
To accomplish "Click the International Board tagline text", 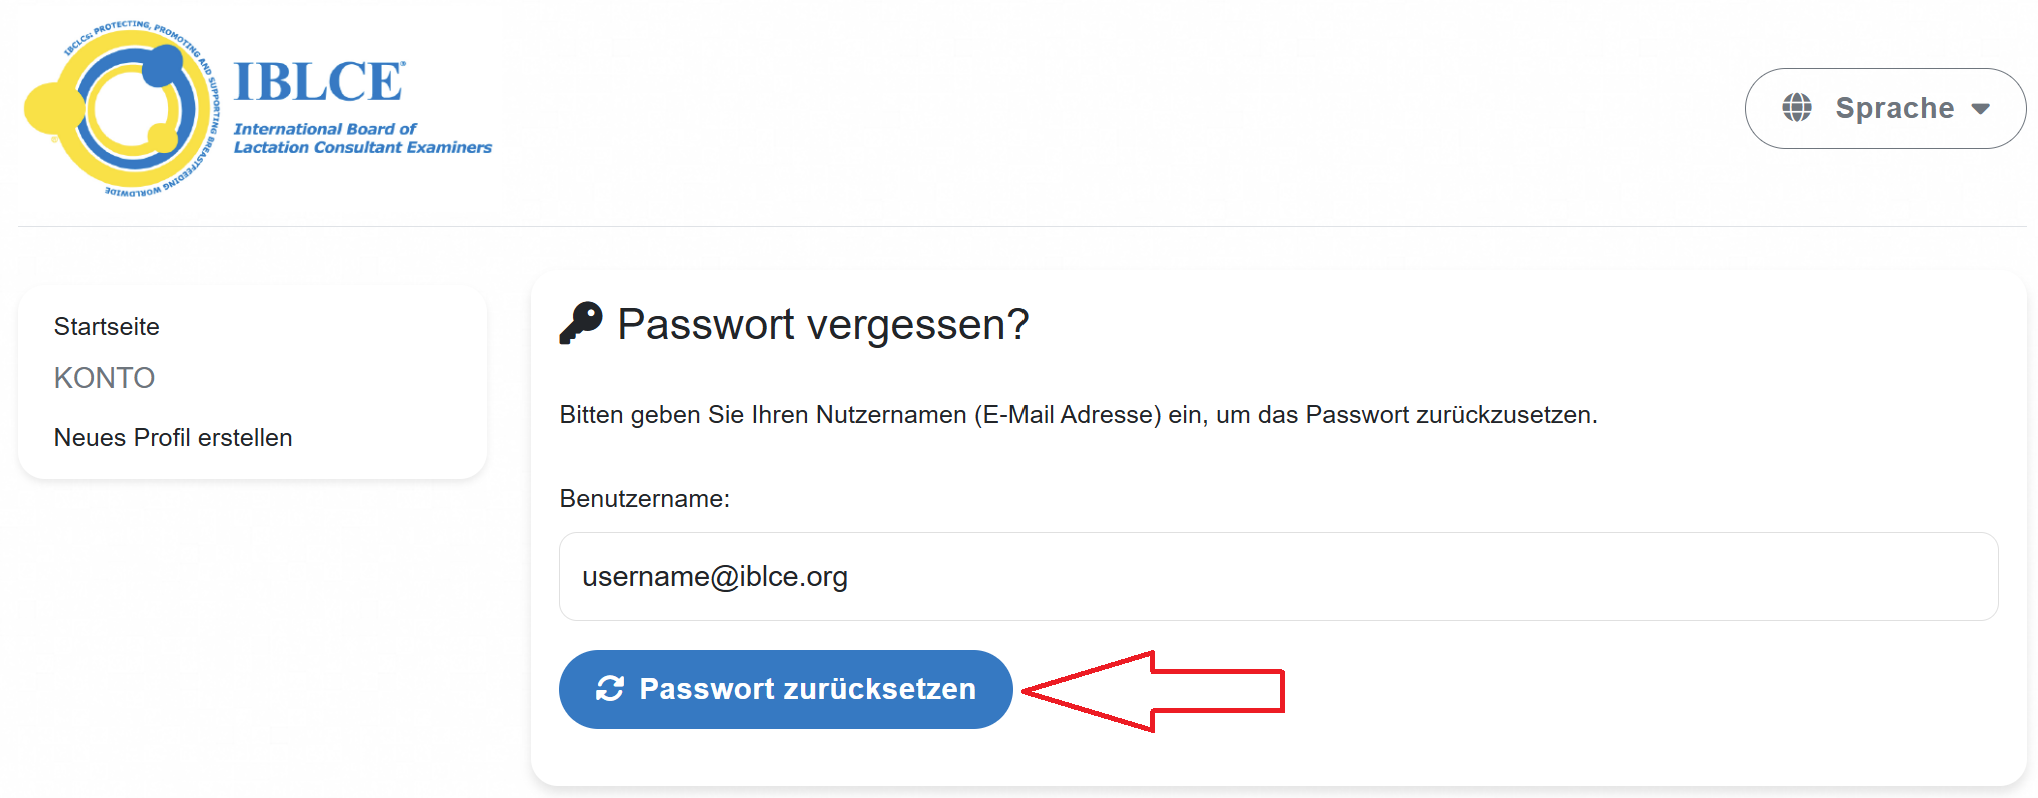I will pos(363,138).
